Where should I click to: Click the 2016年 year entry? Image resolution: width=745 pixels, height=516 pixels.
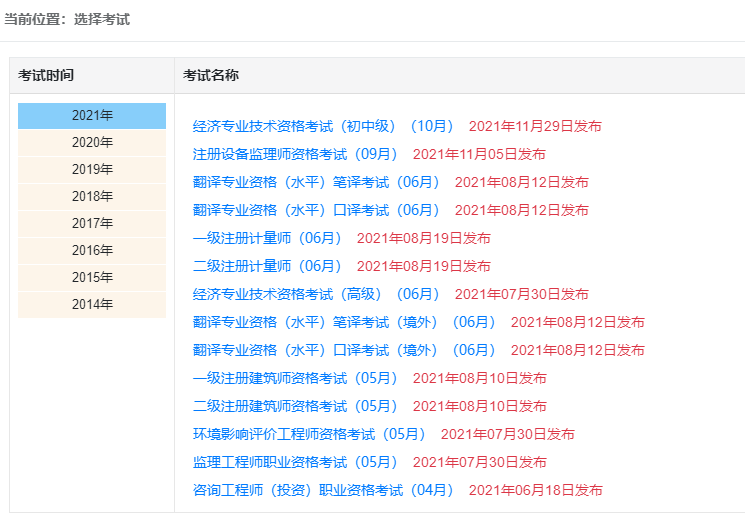pyautogui.click(x=92, y=250)
